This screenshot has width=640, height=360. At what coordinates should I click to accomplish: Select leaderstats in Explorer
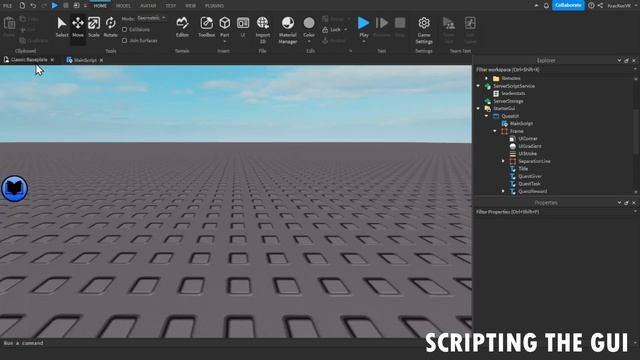pos(513,93)
